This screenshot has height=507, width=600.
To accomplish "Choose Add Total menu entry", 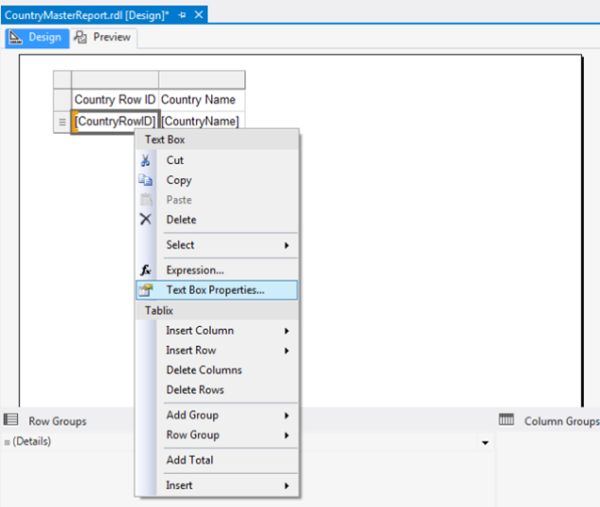I will [217, 460].
